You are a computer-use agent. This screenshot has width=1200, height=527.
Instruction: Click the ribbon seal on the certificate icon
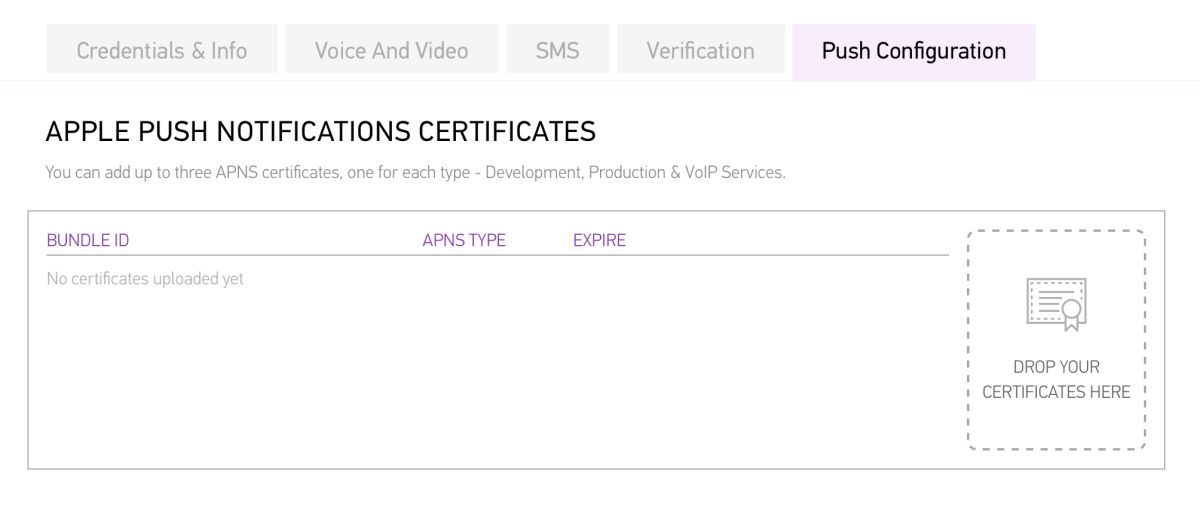tap(1071, 314)
